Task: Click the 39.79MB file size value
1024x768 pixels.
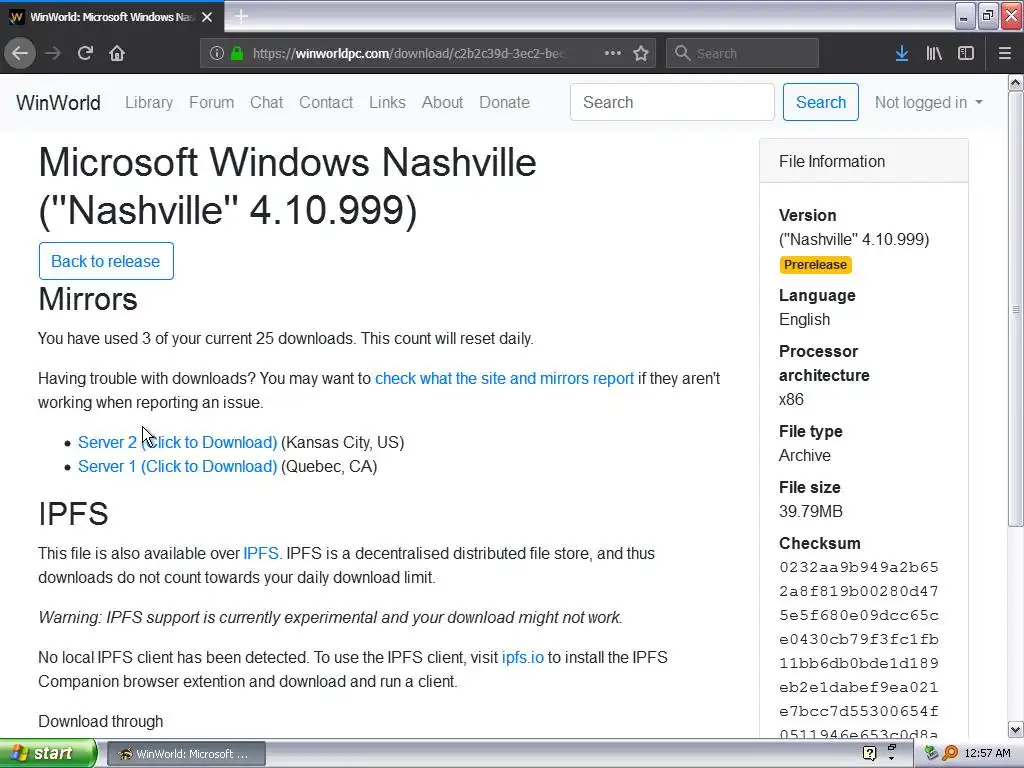Action: tap(810, 511)
